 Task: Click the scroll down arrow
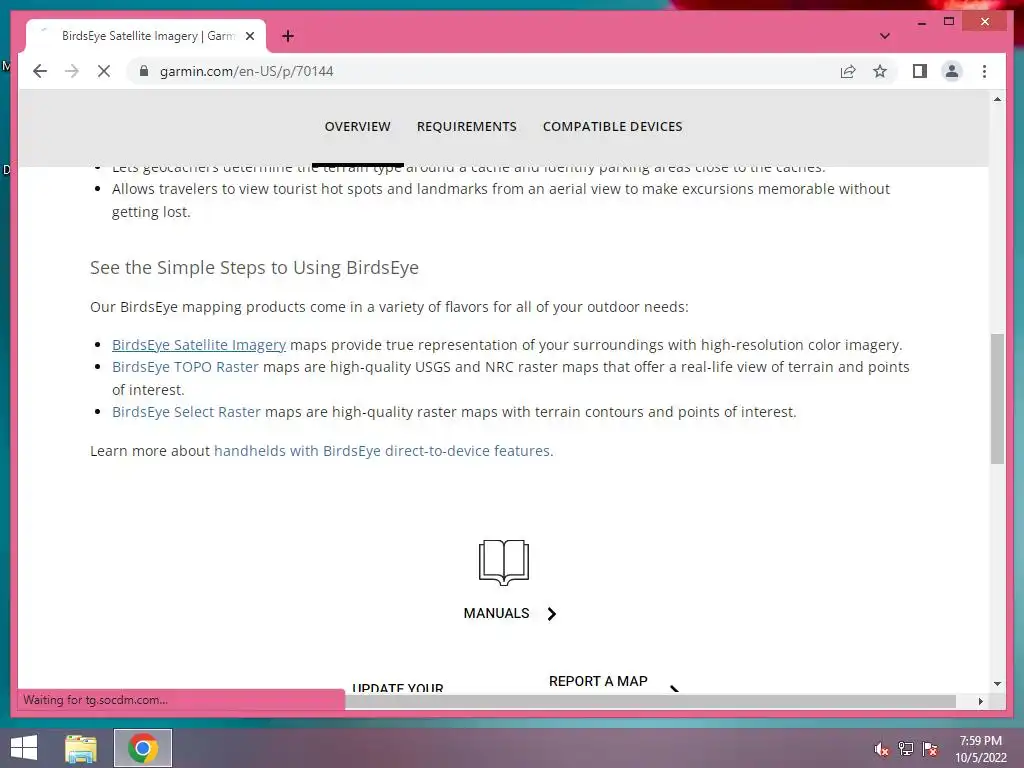pyautogui.click(x=997, y=684)
